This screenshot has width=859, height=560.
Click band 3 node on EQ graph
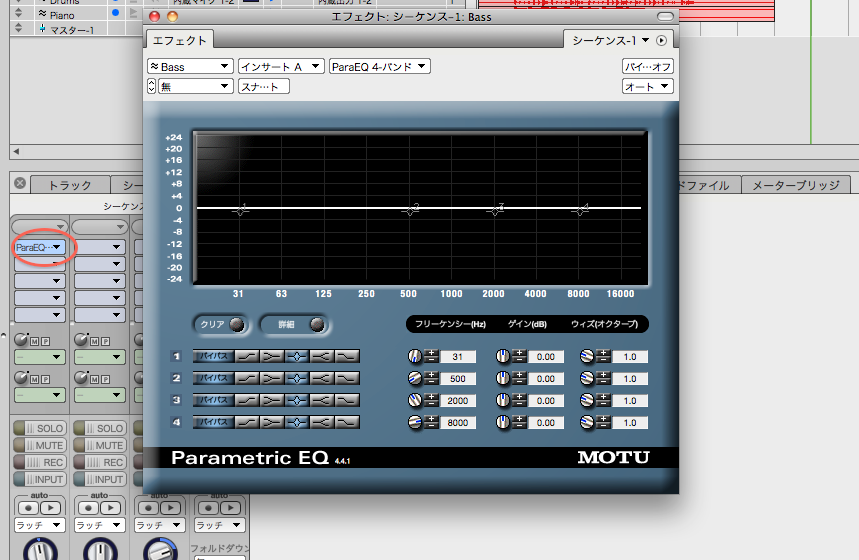(495, 210)
